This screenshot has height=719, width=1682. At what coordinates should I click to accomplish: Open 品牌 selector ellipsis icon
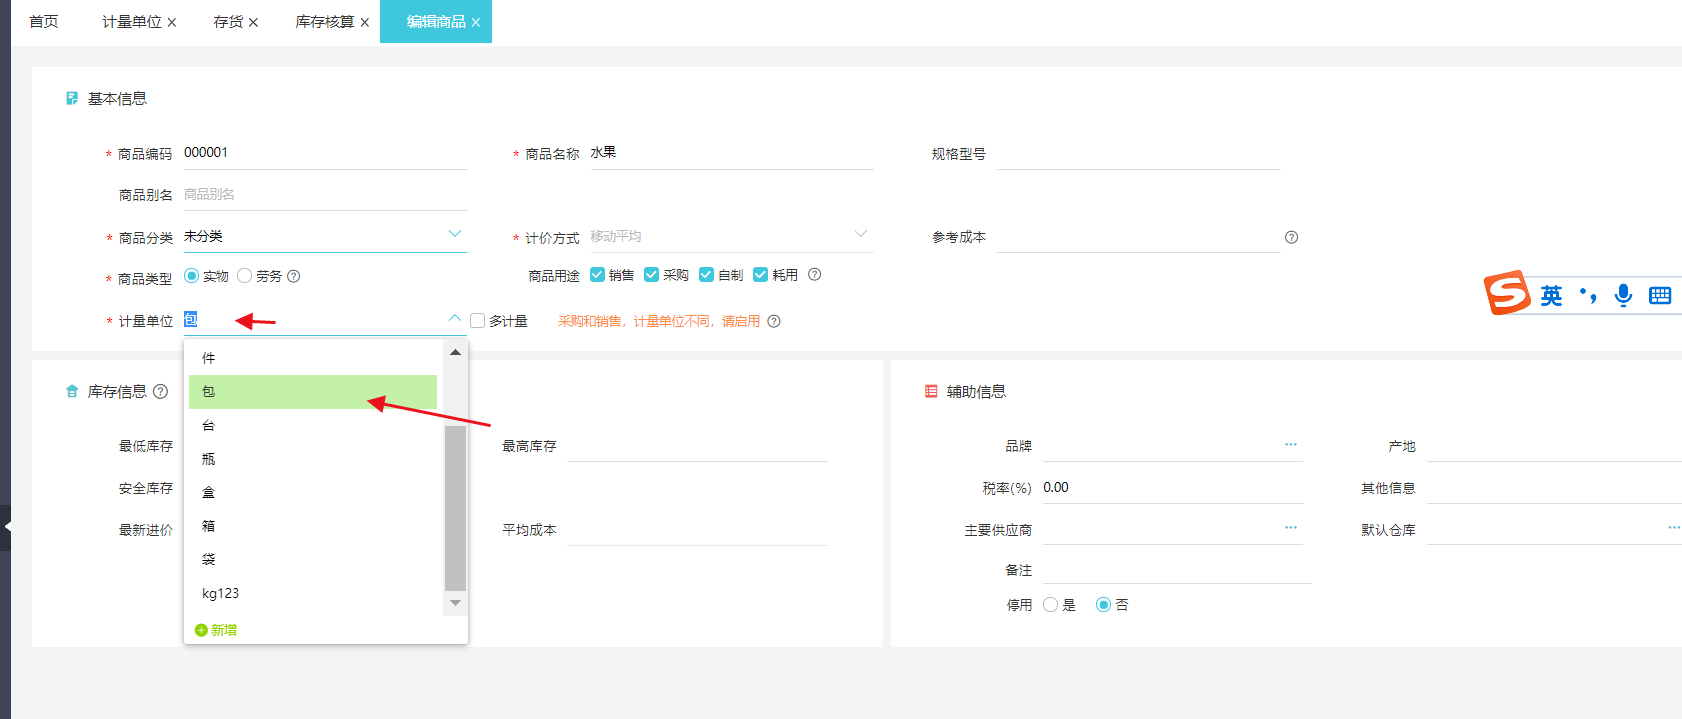point(1290,445)
